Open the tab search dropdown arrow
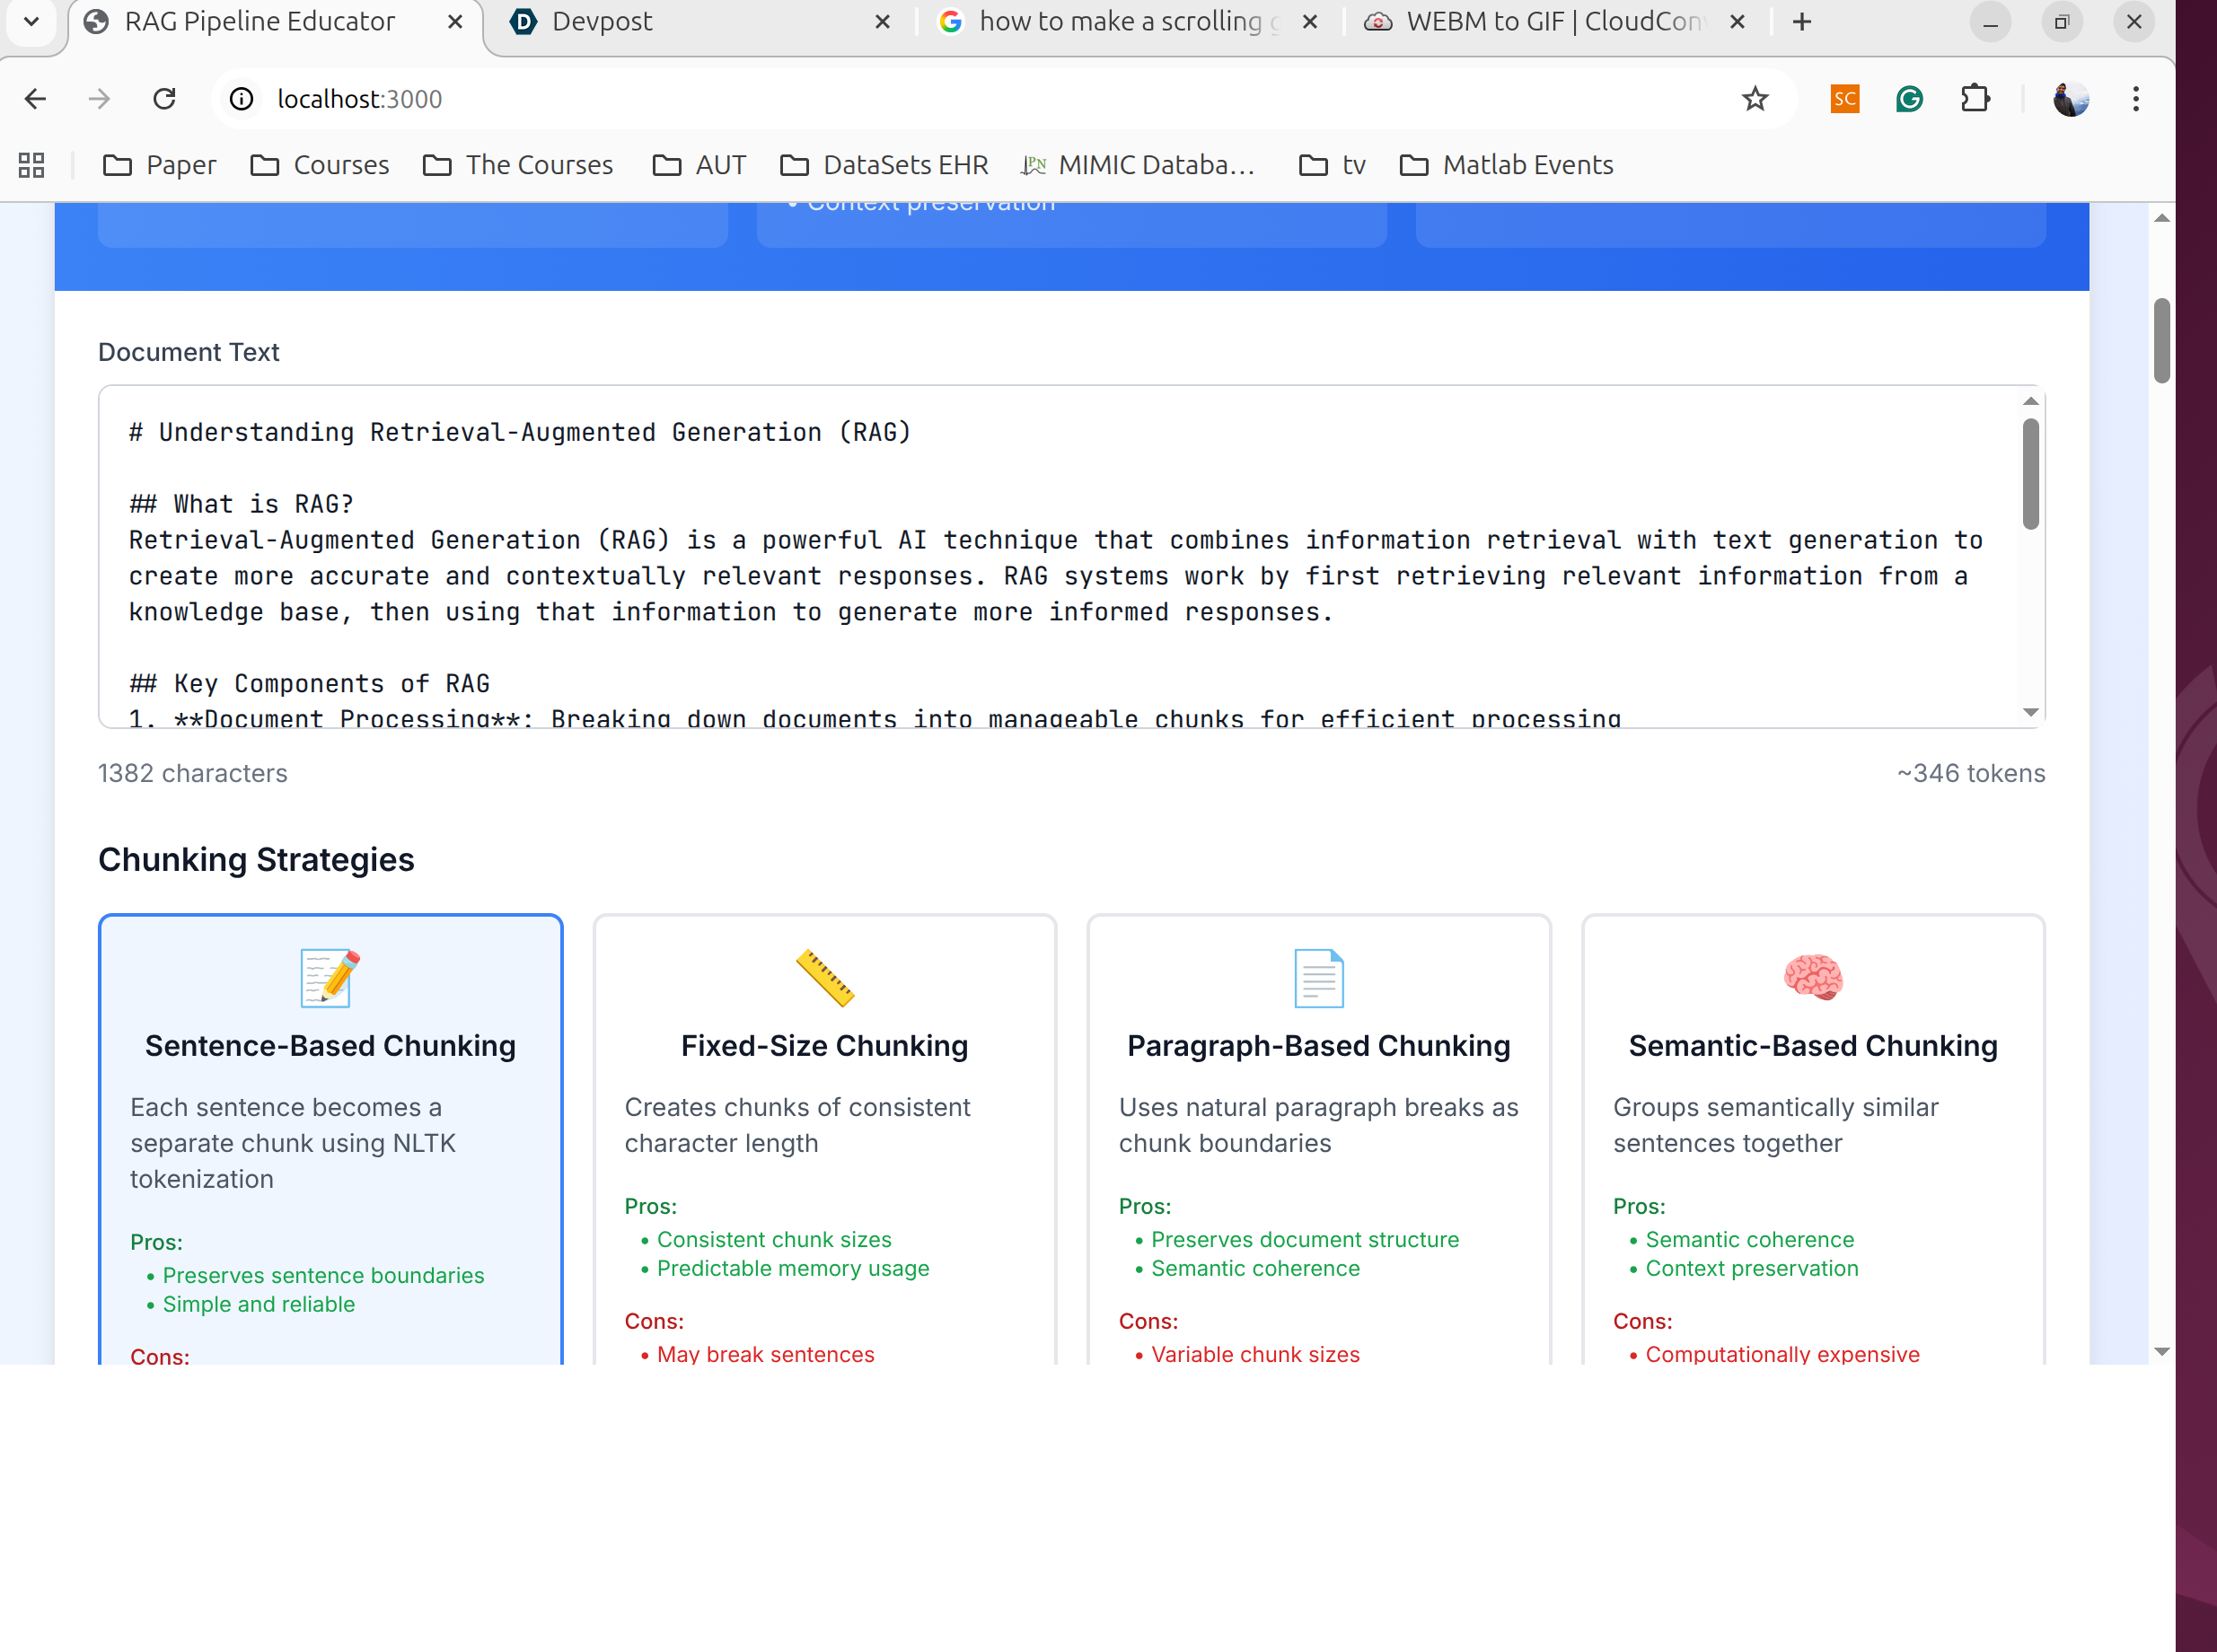 click(x=32, y=21)
